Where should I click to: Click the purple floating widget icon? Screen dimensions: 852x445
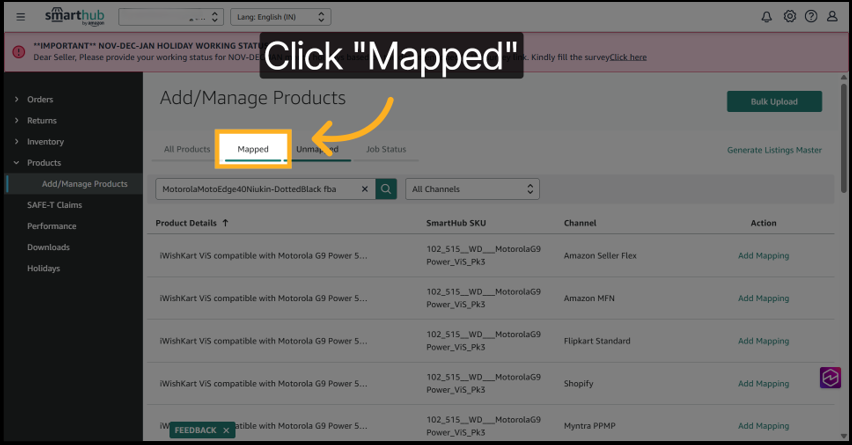click(x=830, y=377)
